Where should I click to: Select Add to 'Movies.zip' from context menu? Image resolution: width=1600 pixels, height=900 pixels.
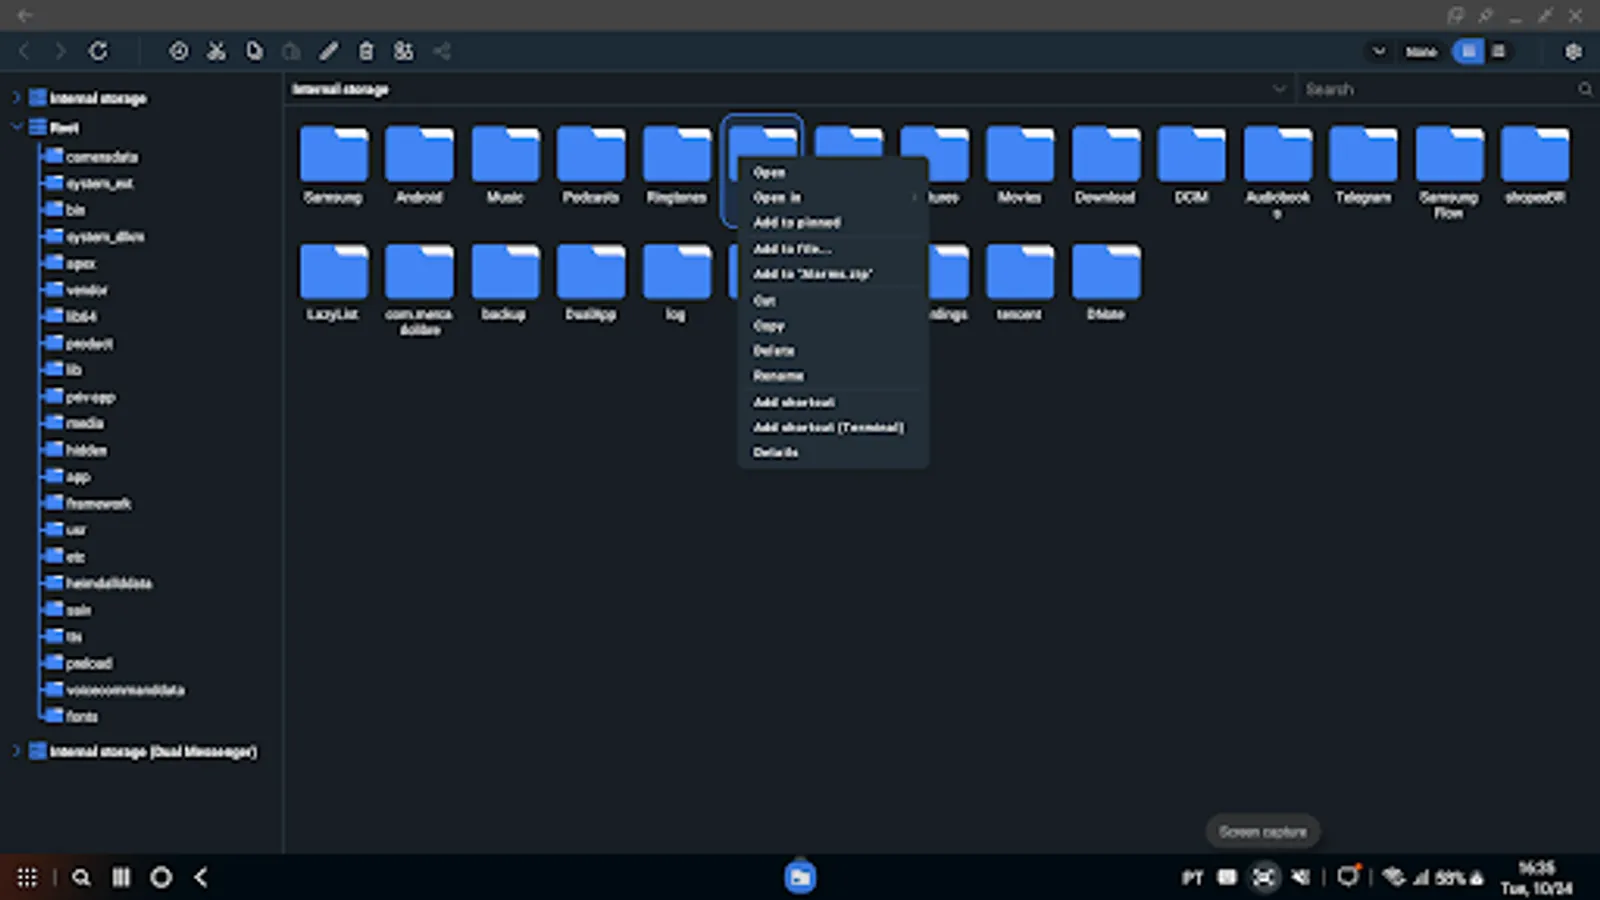(x=813, y=274)
